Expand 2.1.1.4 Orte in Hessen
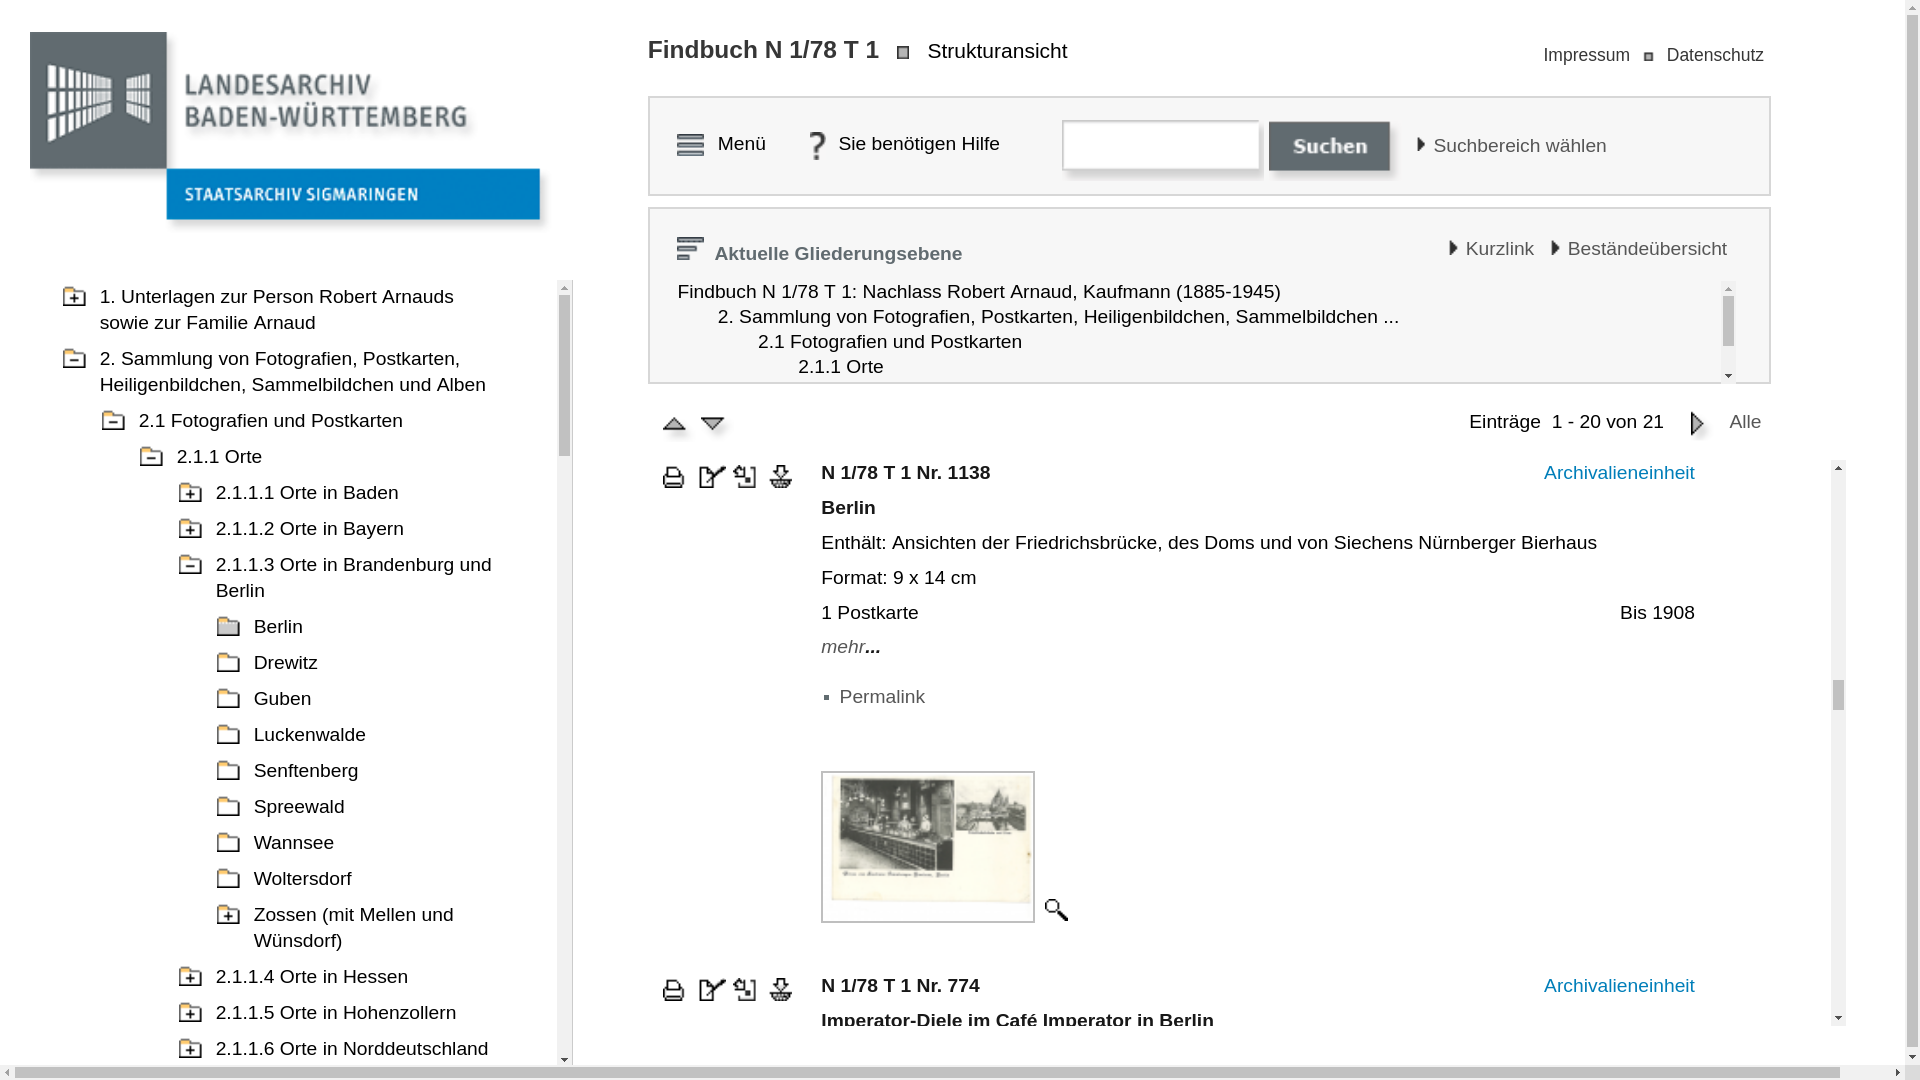Image resolution: width=1920 pixels, height=1080 pixels. tap(190, 977)
